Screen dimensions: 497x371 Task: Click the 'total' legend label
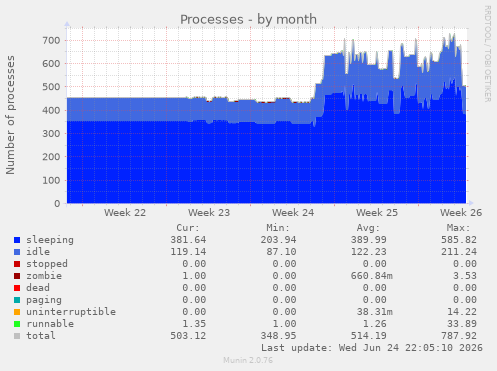41,336
